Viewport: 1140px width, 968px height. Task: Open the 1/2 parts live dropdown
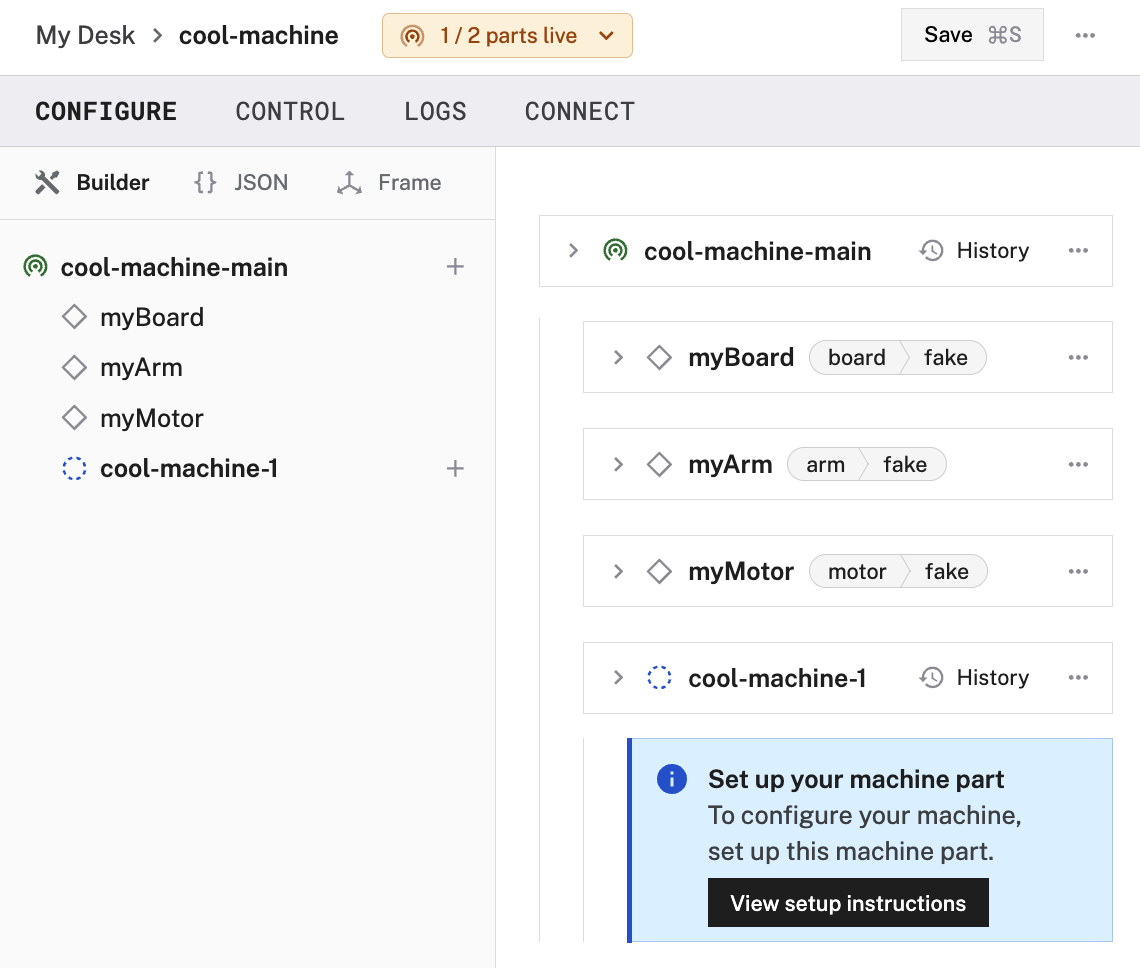pos(507,34)
